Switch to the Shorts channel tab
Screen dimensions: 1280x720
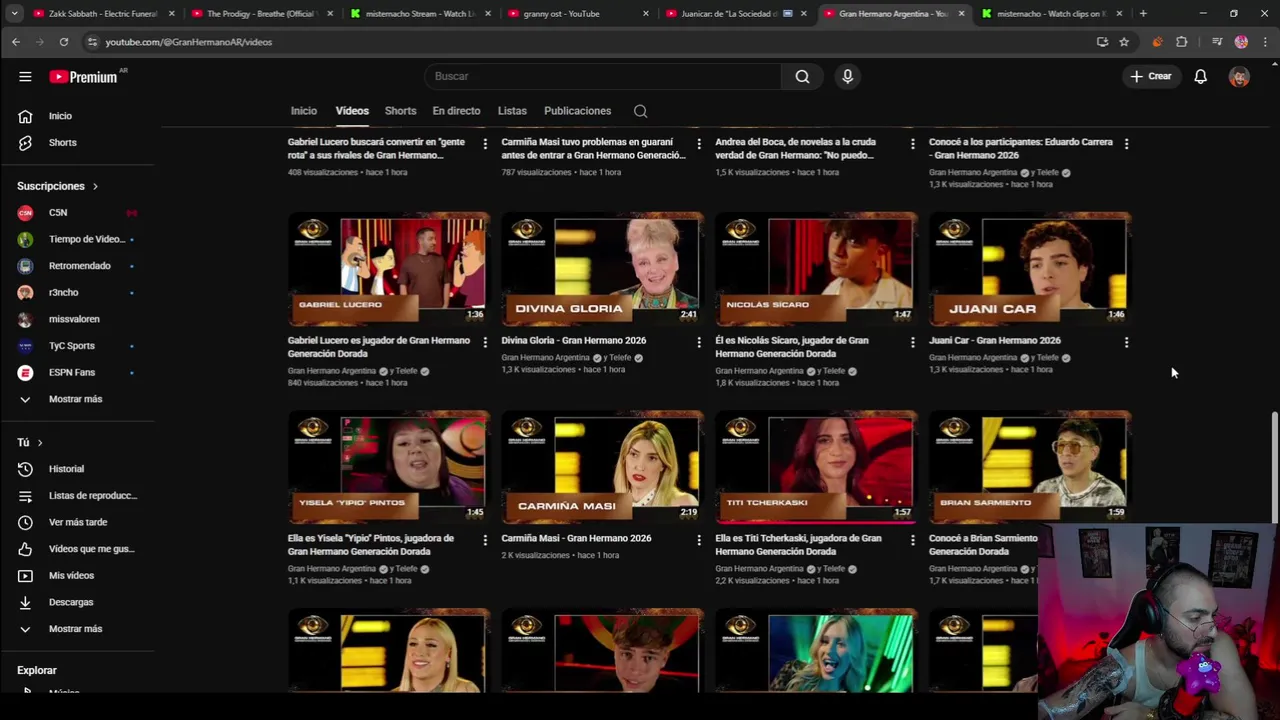pyautogui.click(x=400, y=111)
